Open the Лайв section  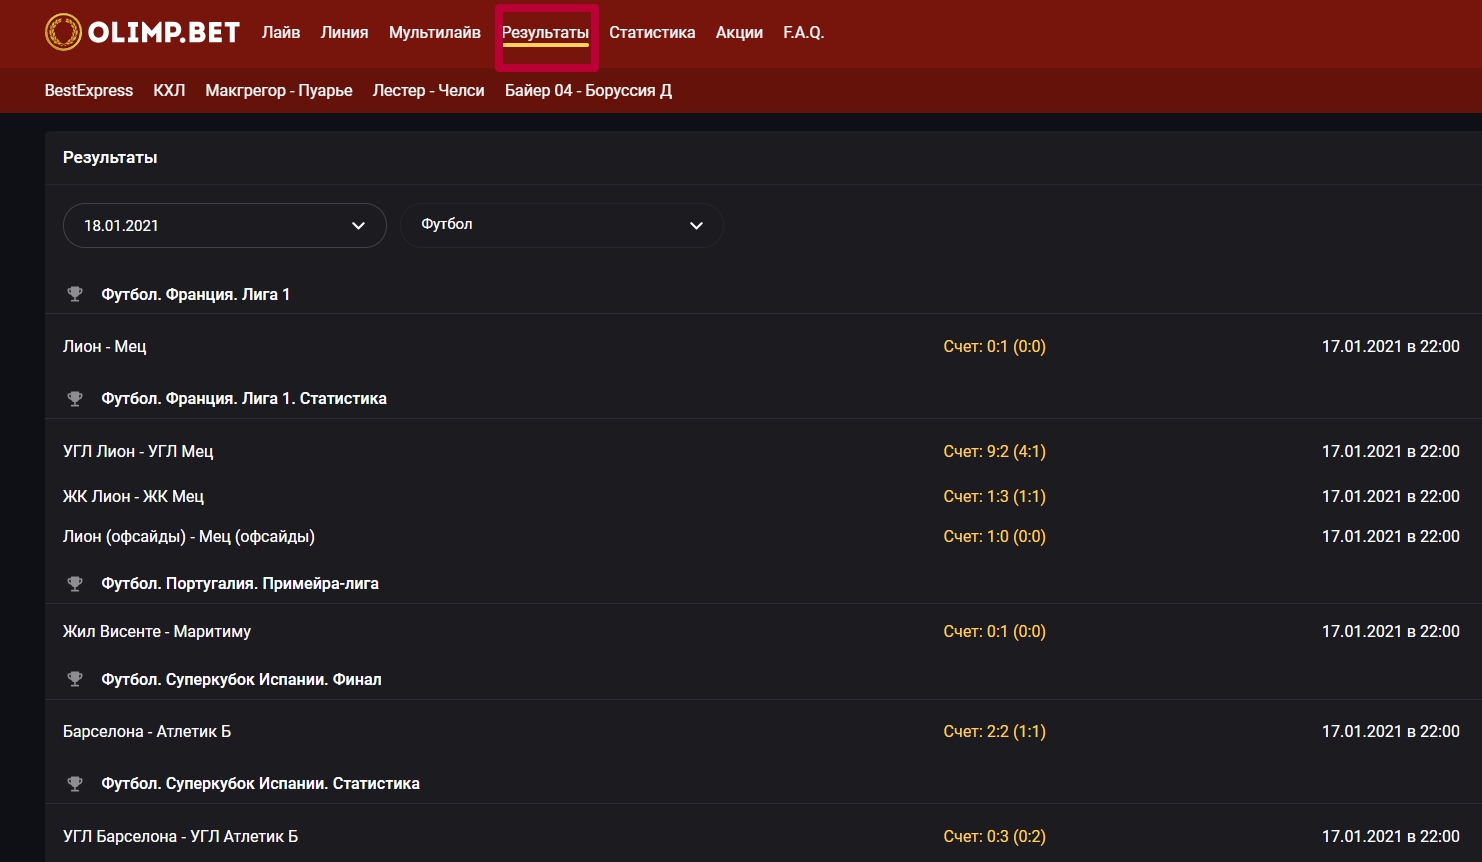tap(281, 32)
